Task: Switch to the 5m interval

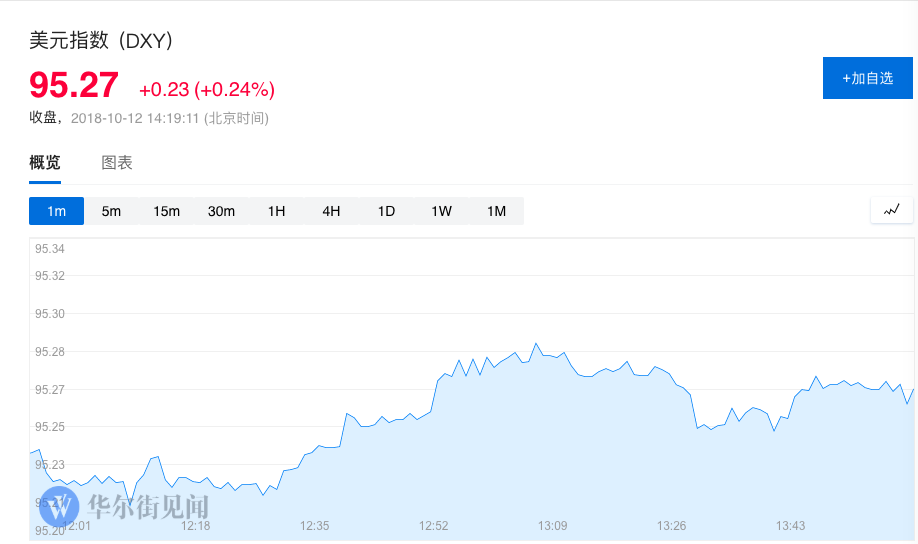Action: [x=111, y=211]
